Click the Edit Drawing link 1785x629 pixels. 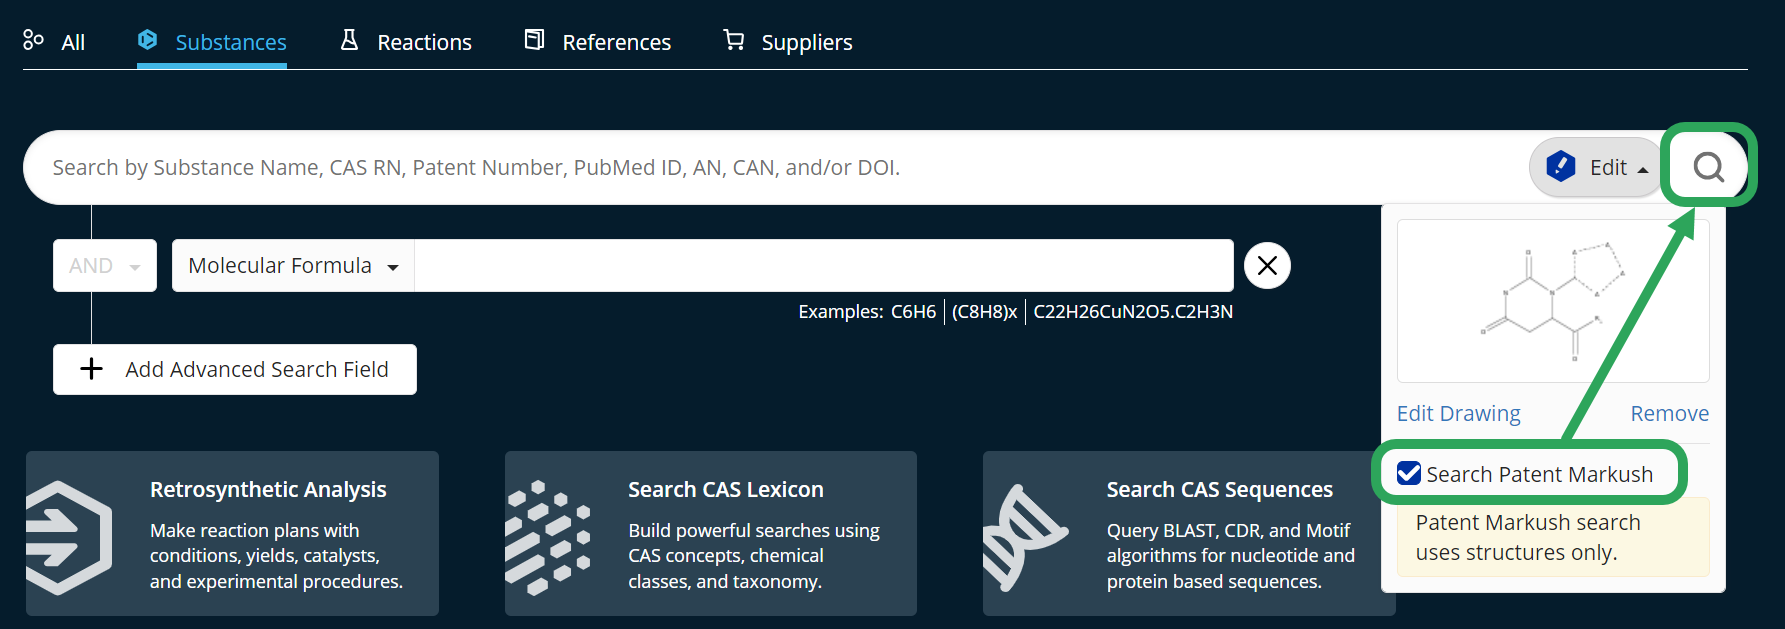point(1458,413)
